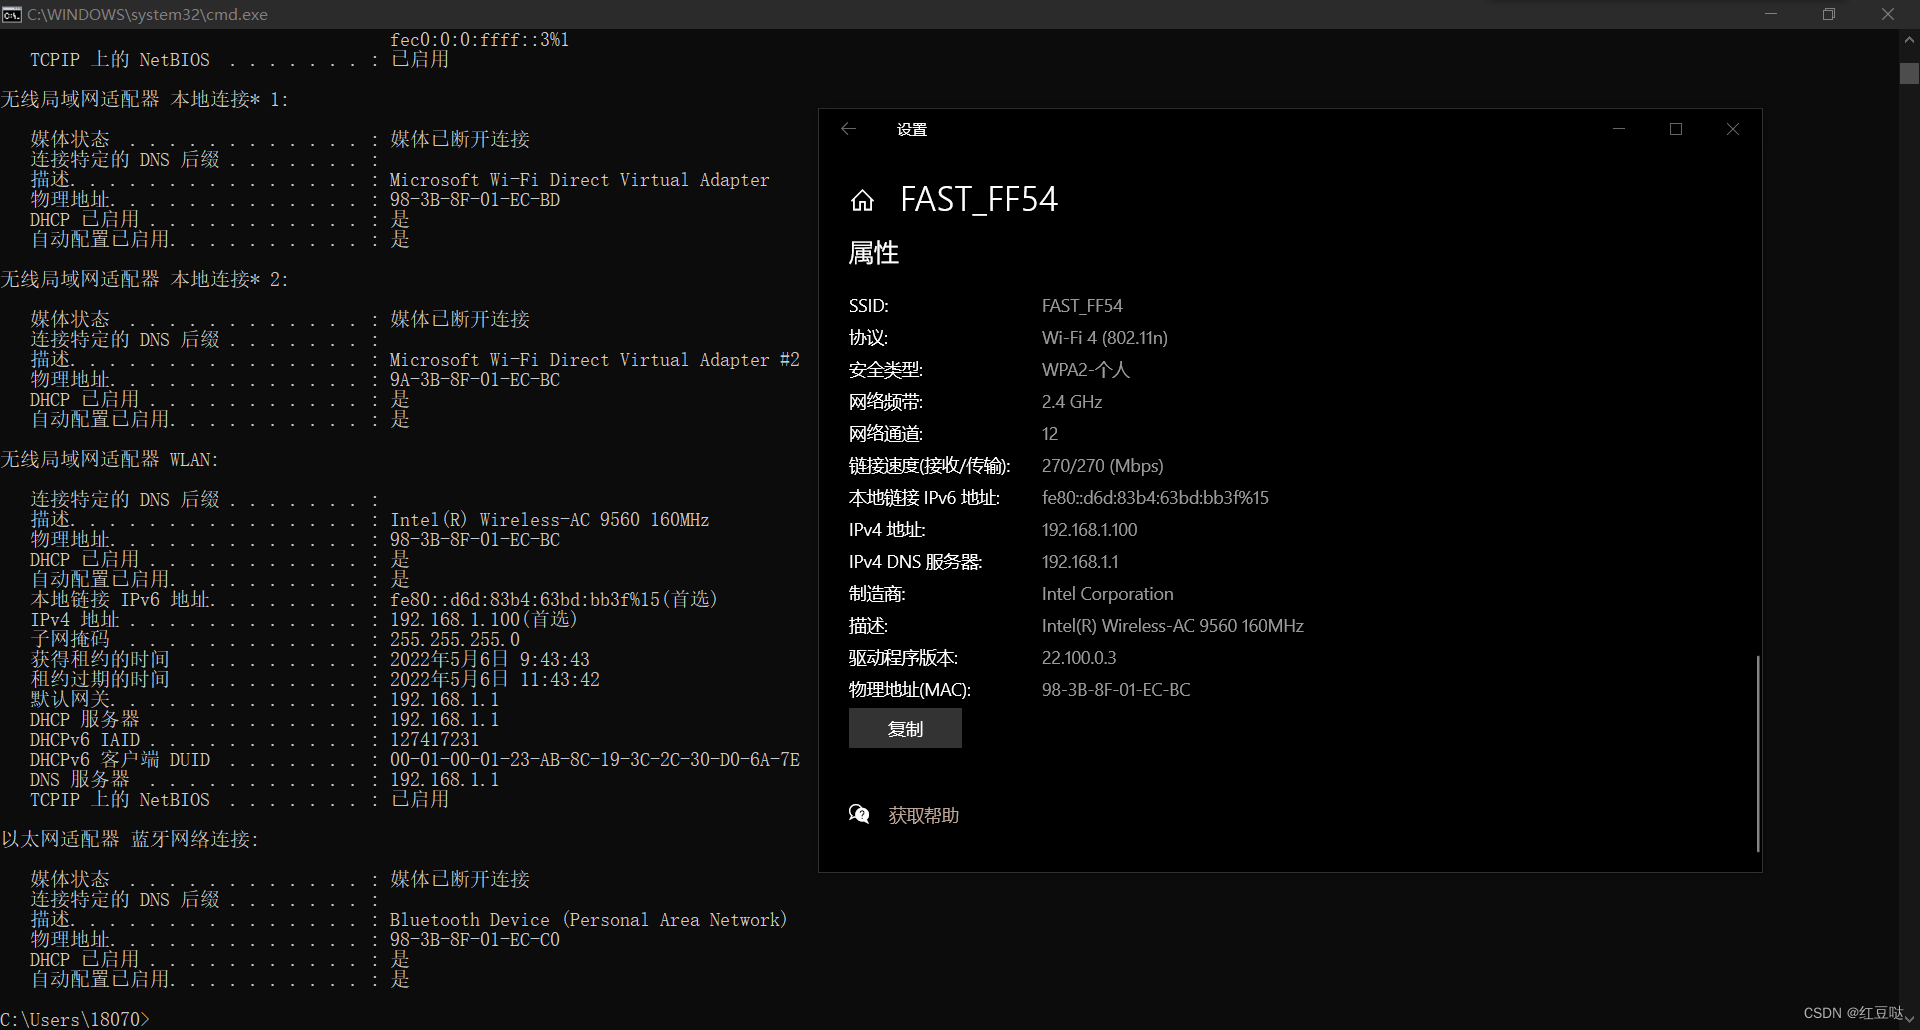Image resolution: width=1920 pixels, height=1030 pixels.
Task: Click Microsoft Wi-Fi Direct Virtual Adapter #2 text
Action: (595, 360)
